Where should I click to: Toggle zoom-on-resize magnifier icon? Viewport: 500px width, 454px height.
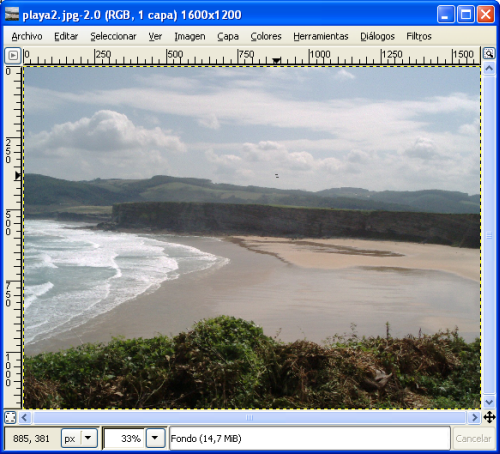489,54
